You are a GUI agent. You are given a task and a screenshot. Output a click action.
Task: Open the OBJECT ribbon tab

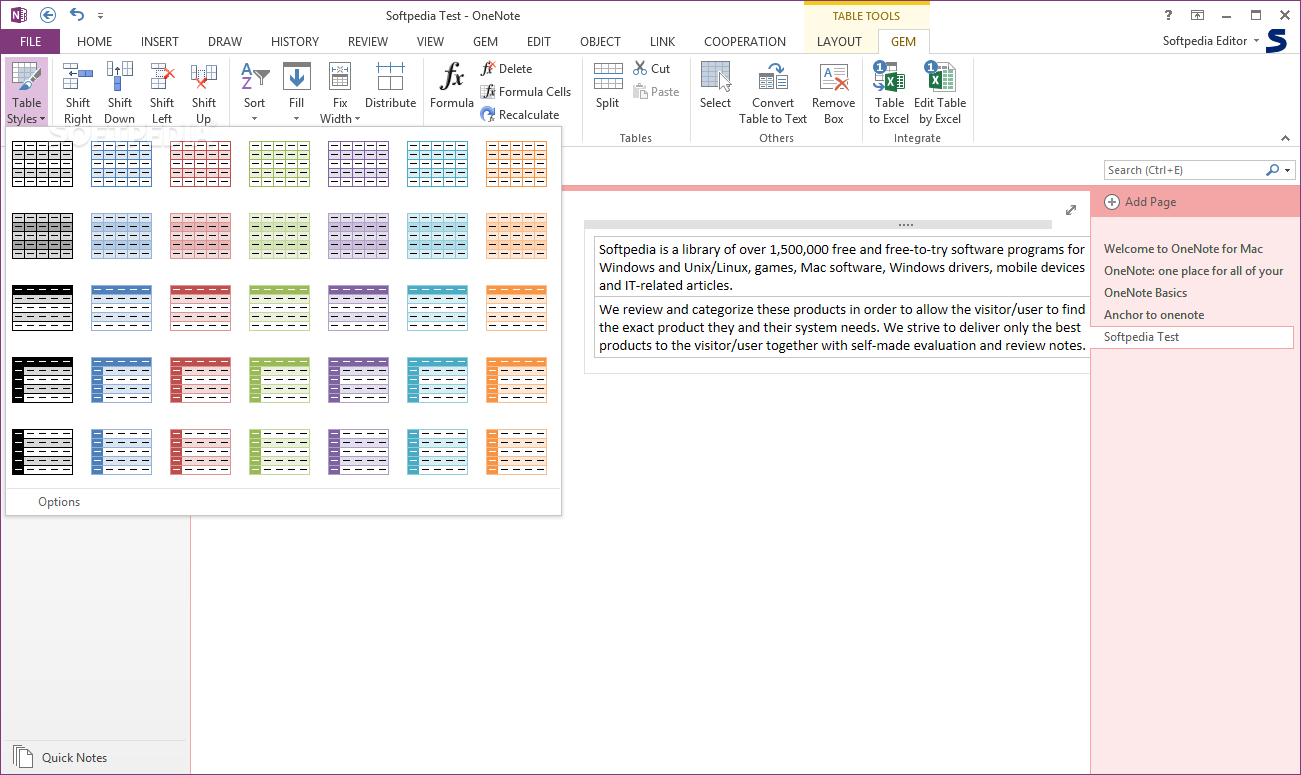(x=600, y=42)
